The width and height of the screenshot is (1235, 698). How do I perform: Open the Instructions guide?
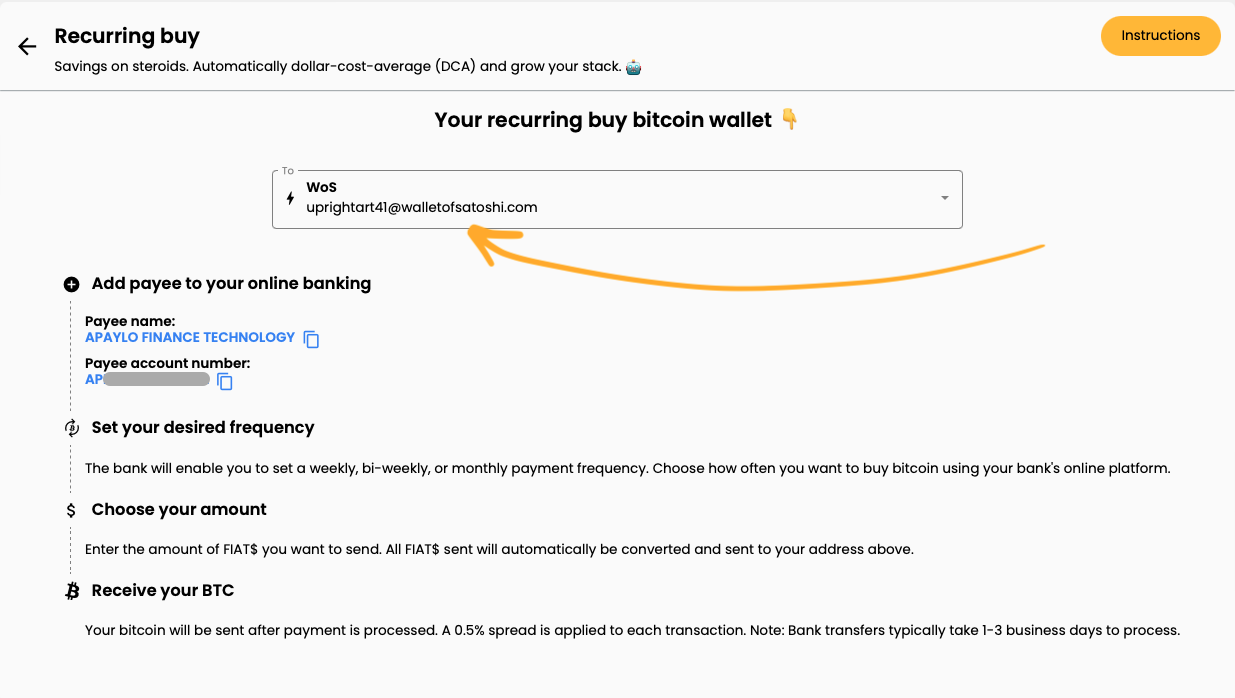coord(1160,36)
